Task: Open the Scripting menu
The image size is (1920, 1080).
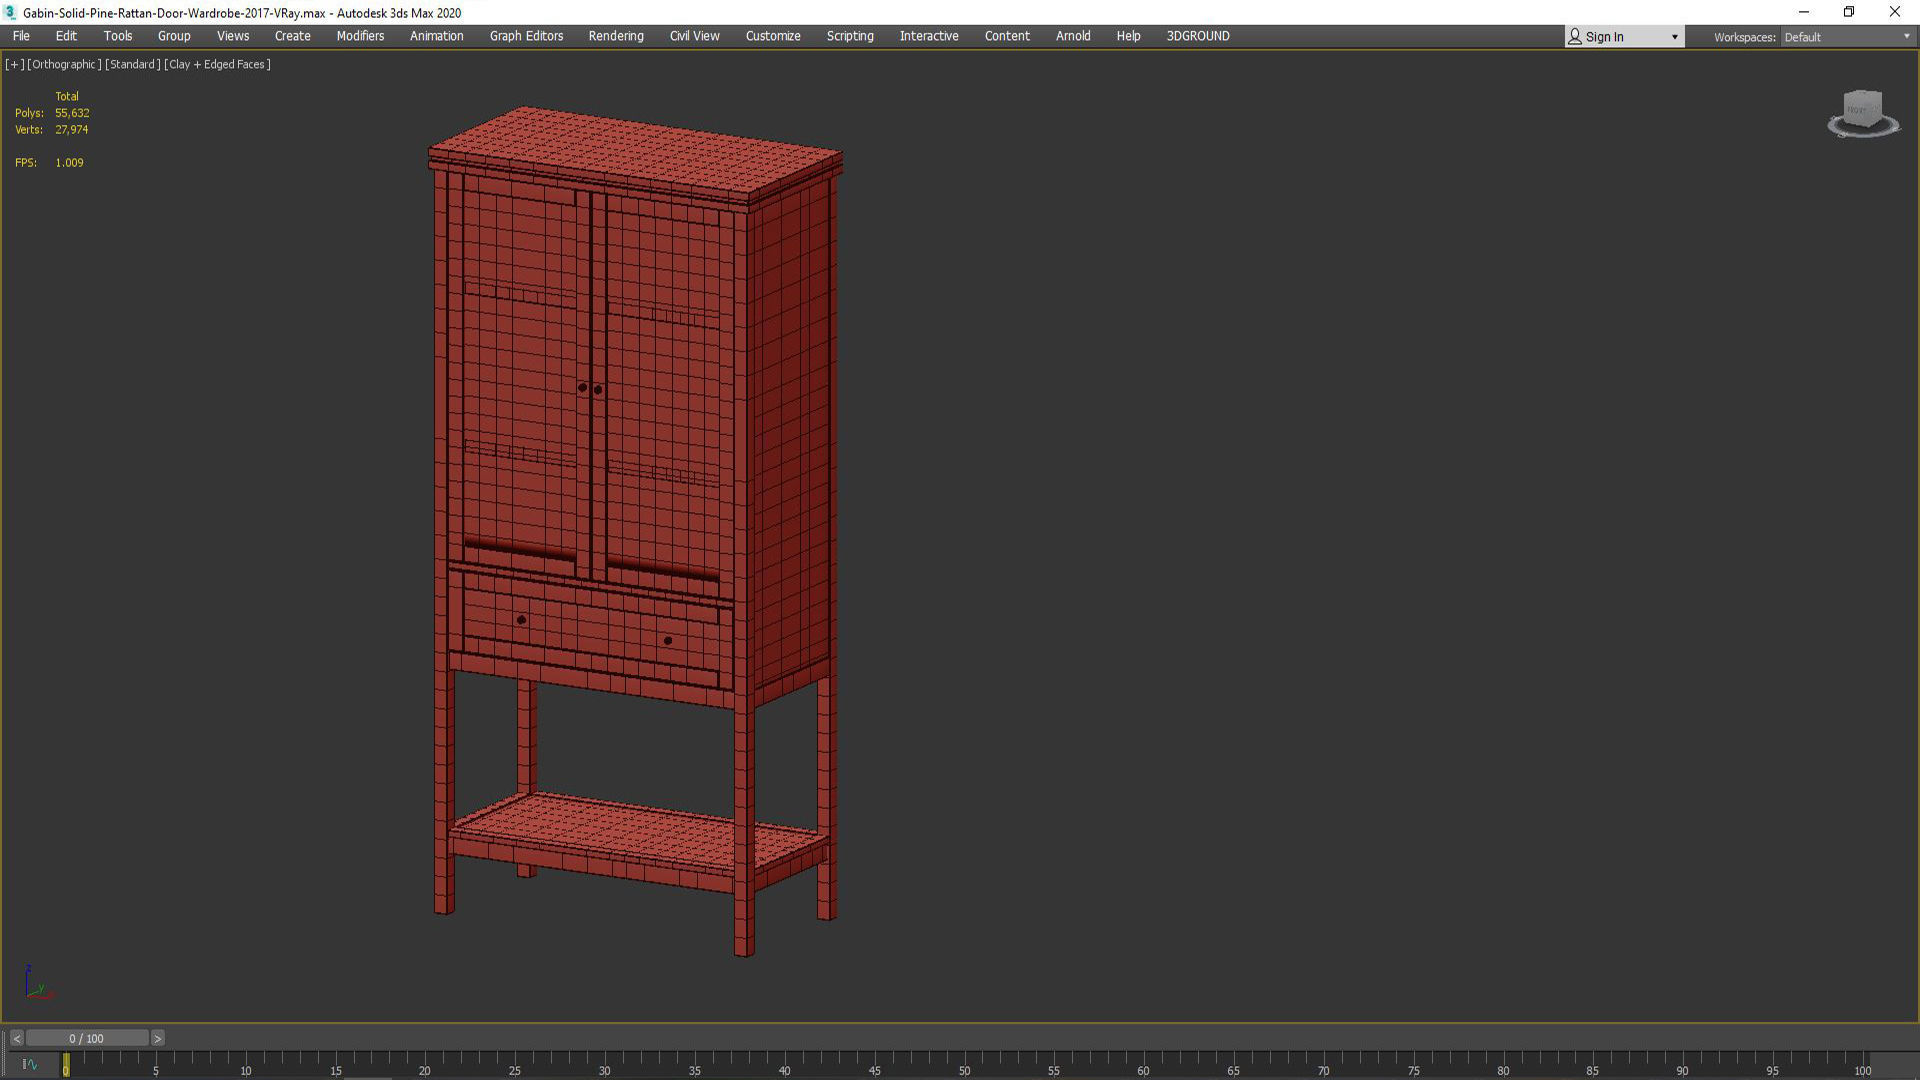Action: point(850,36)
